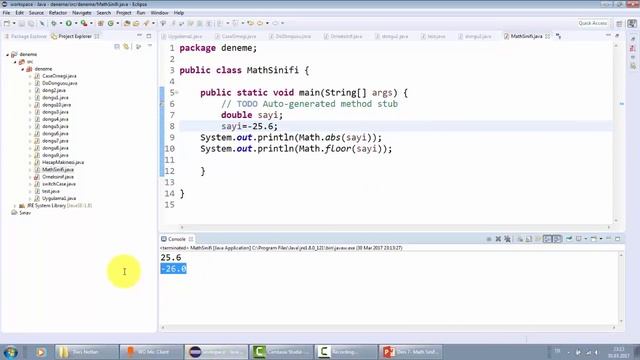Image resolution: width=640 pixels, height=360 pixels.
Task: Click the console horizontal scrollbar
Action: [x=388, y=327]
